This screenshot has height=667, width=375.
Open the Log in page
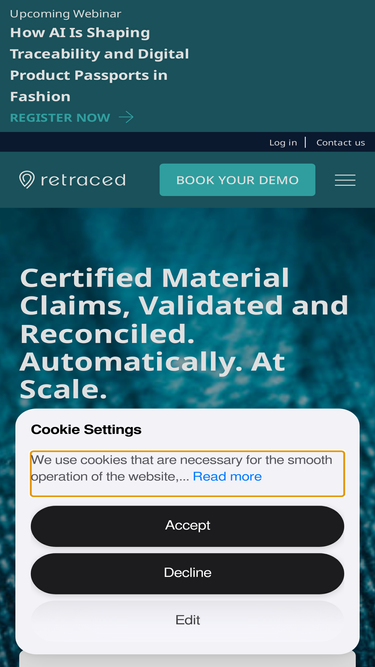[x=283, y=143]
